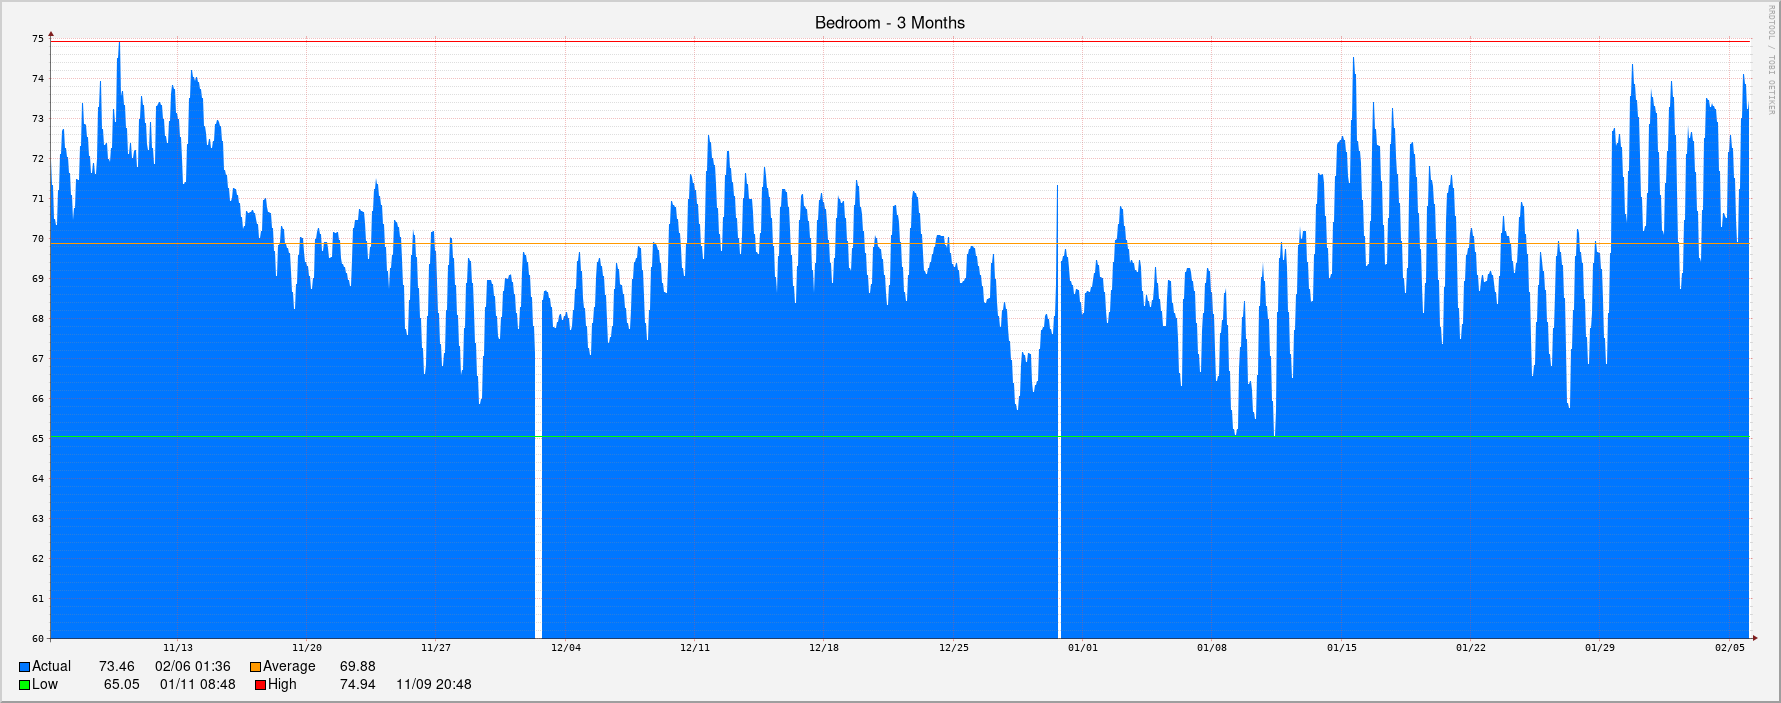Screen dimensions: 1781x703
Task: Click the 01/15 date label on x-axis
Action: click(1341, 648)
